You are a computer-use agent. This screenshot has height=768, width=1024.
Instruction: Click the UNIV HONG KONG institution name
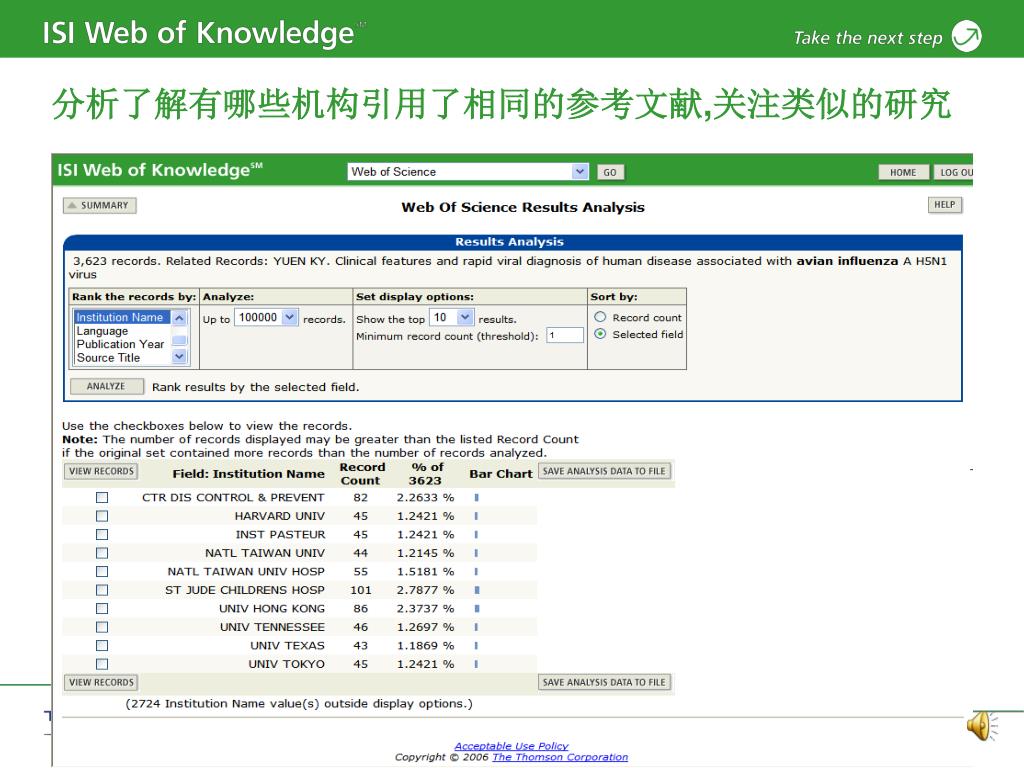coord(272,609)
